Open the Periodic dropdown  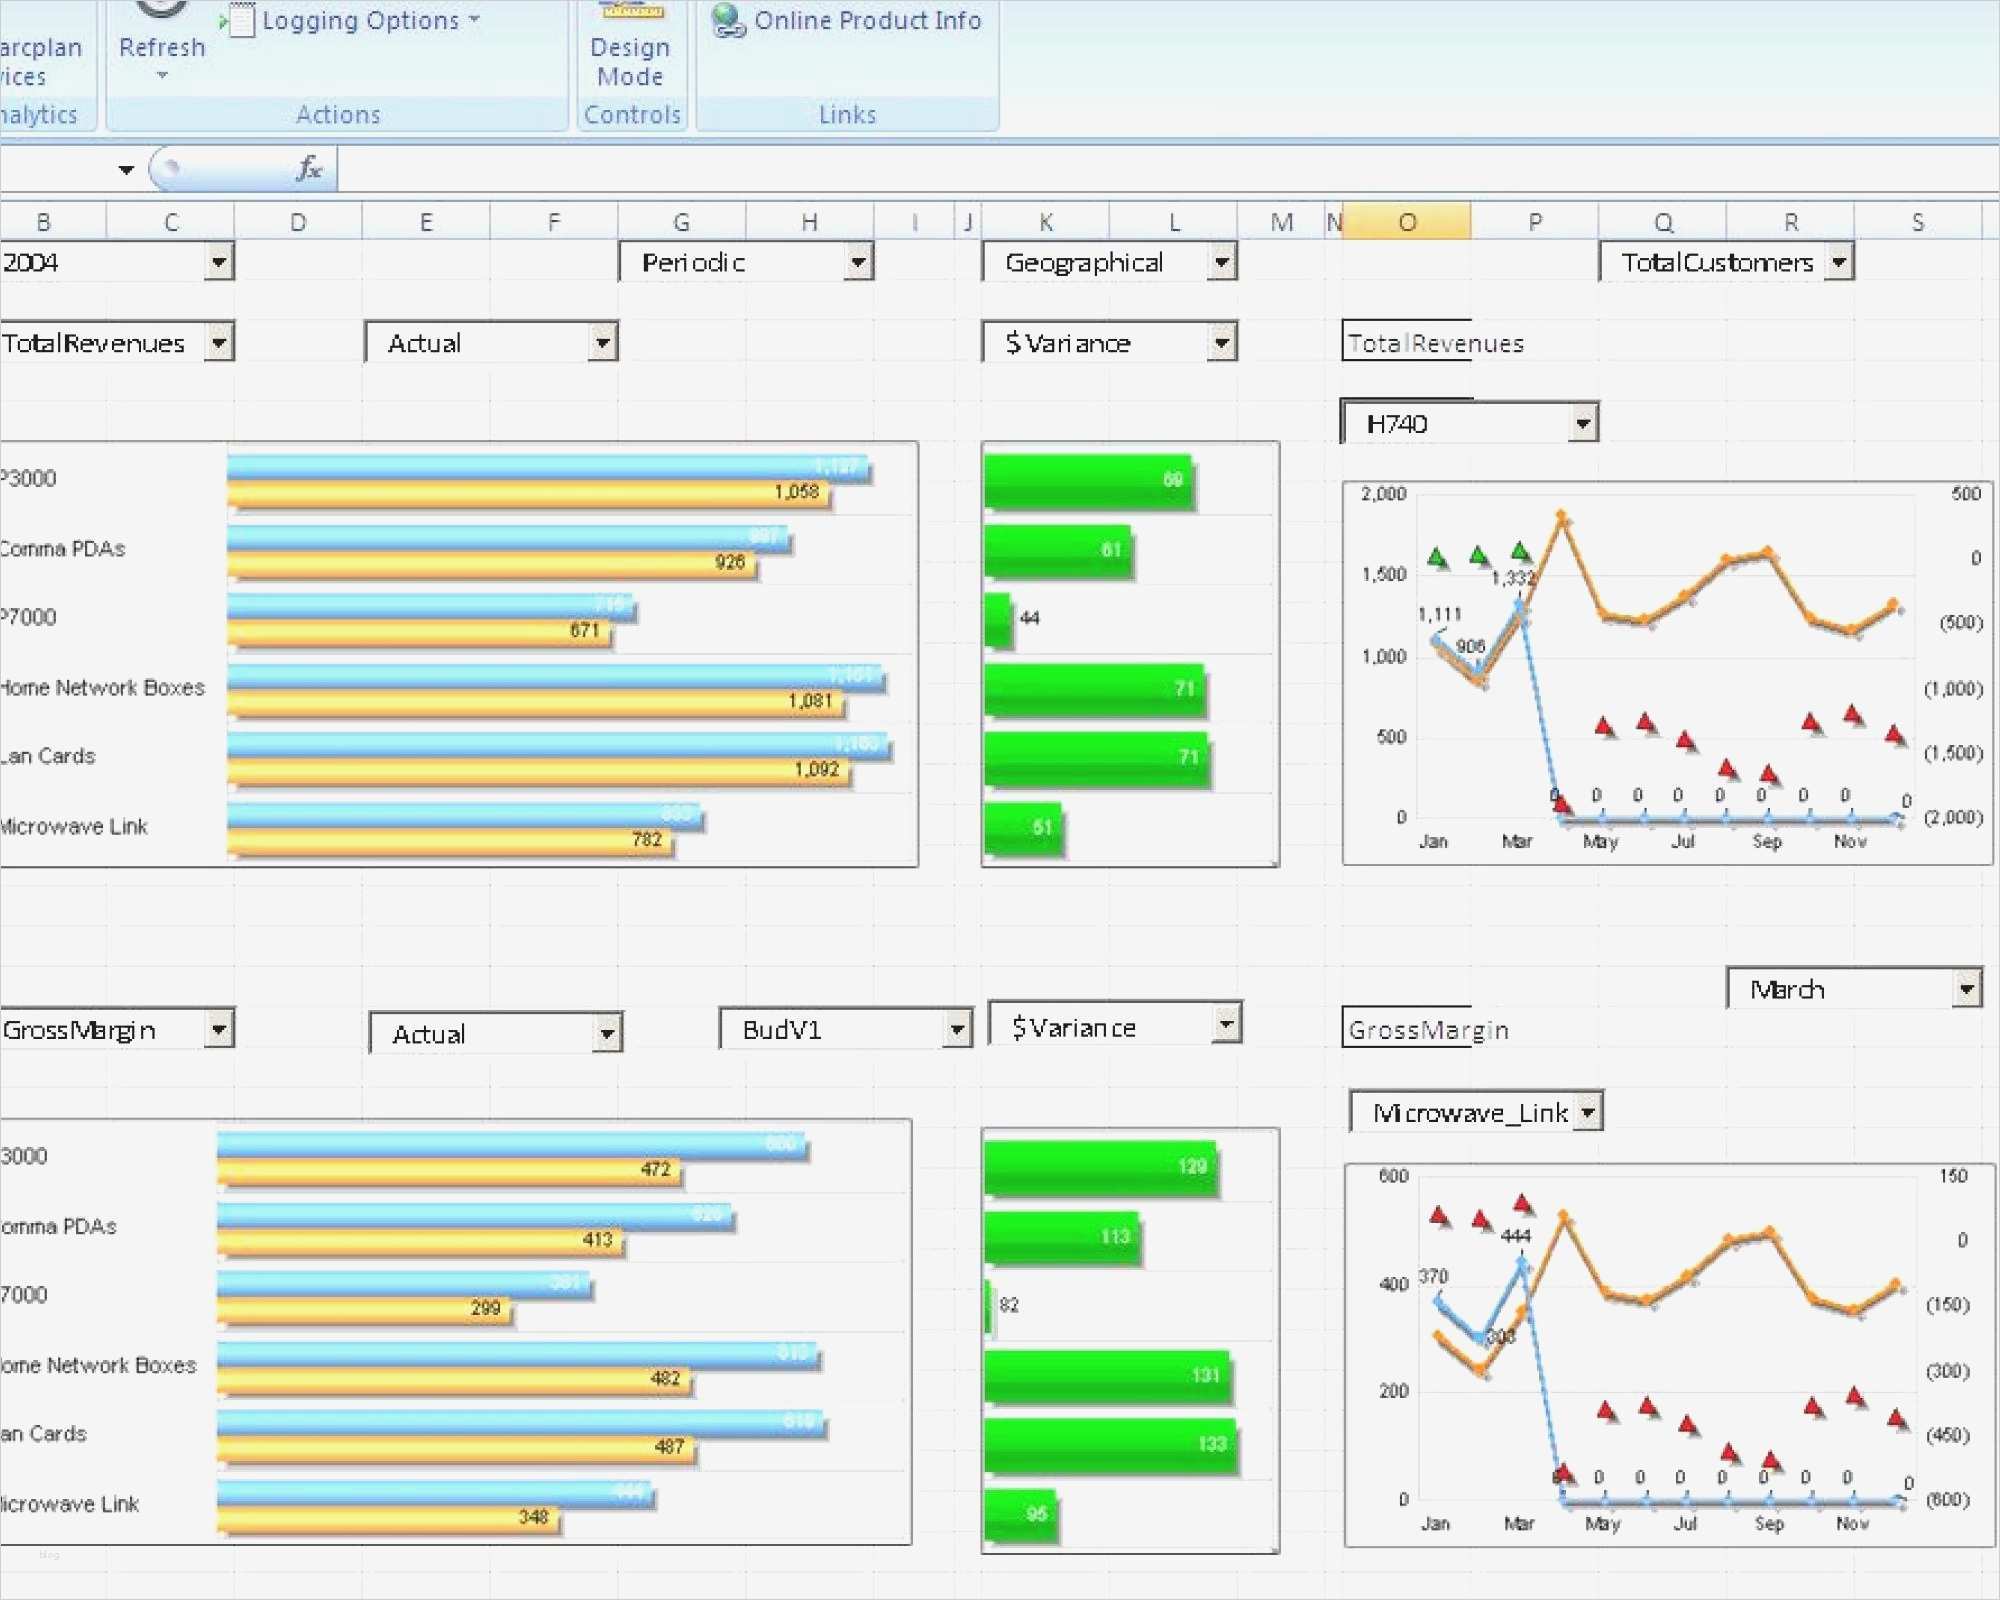coord(858,262)
